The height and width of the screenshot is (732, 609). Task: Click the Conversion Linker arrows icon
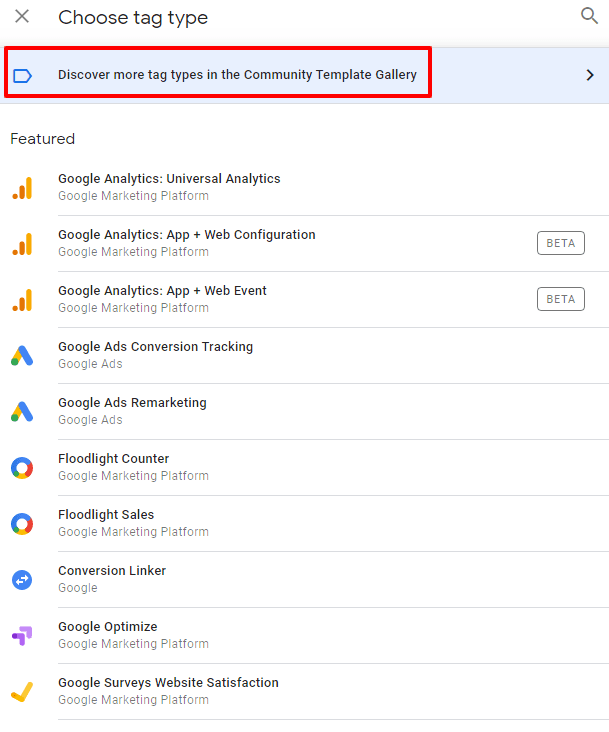22,580
